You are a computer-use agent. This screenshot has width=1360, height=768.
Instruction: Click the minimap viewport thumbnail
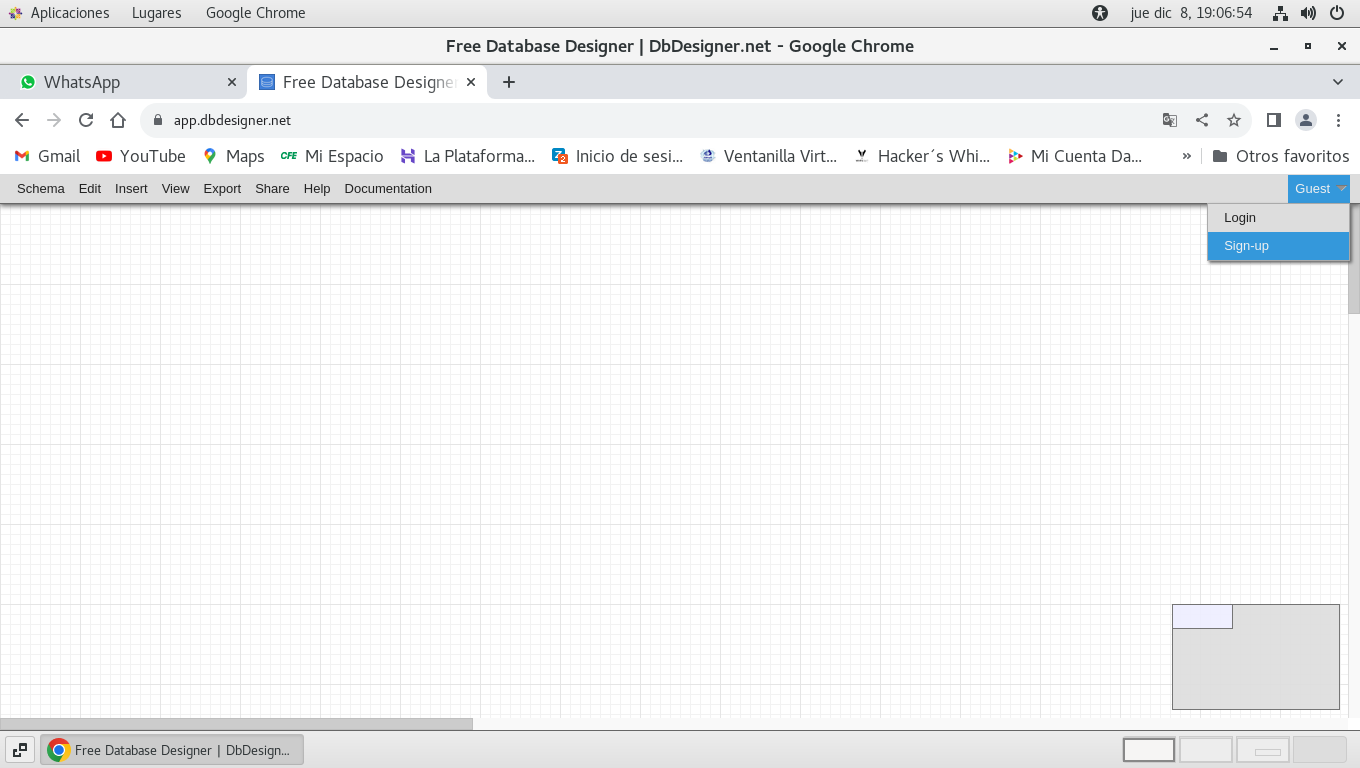tap(1202, 617)
